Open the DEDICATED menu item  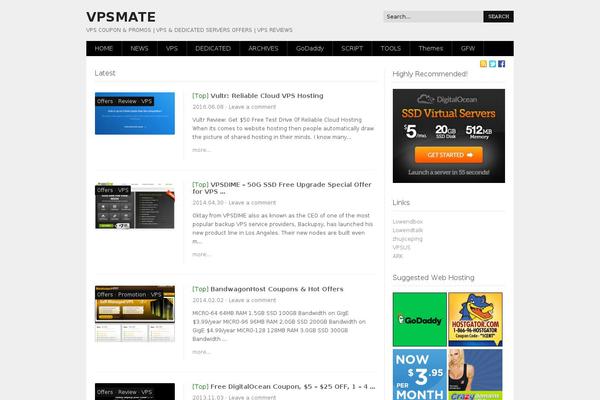coord(213,49)
